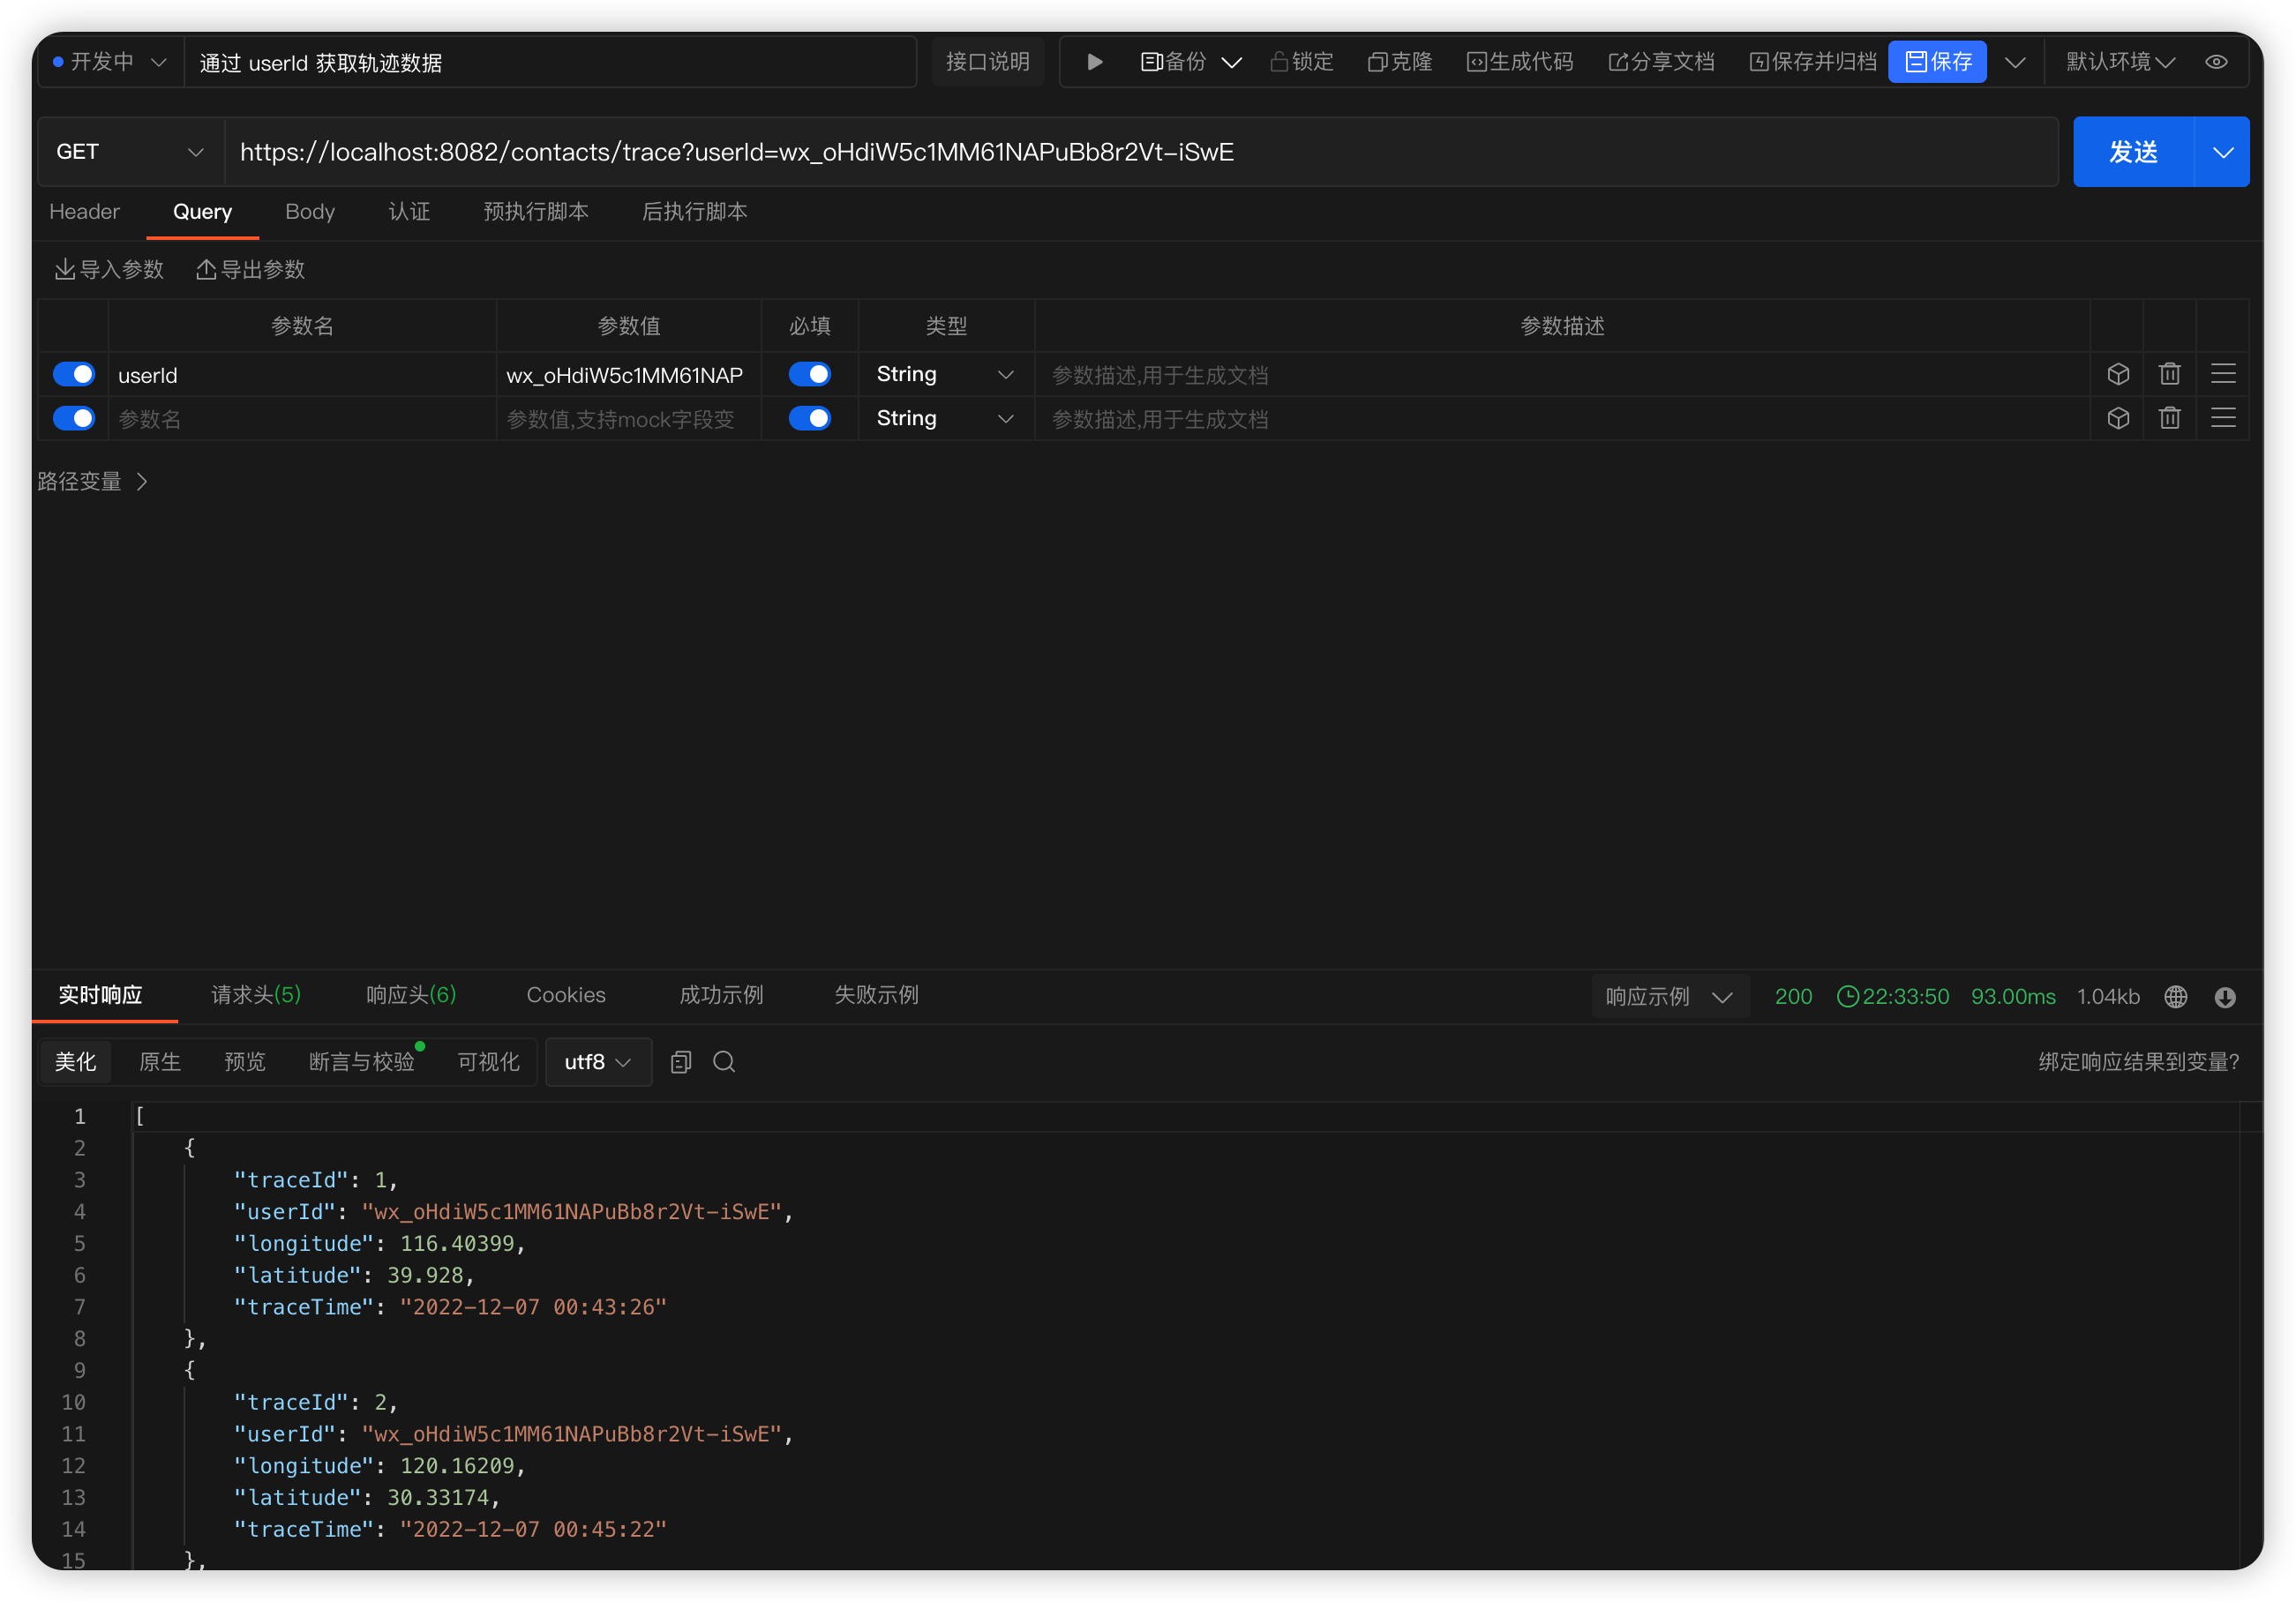
Task: Click the cube icon in userId row
Action: (x=2118, y=375)
